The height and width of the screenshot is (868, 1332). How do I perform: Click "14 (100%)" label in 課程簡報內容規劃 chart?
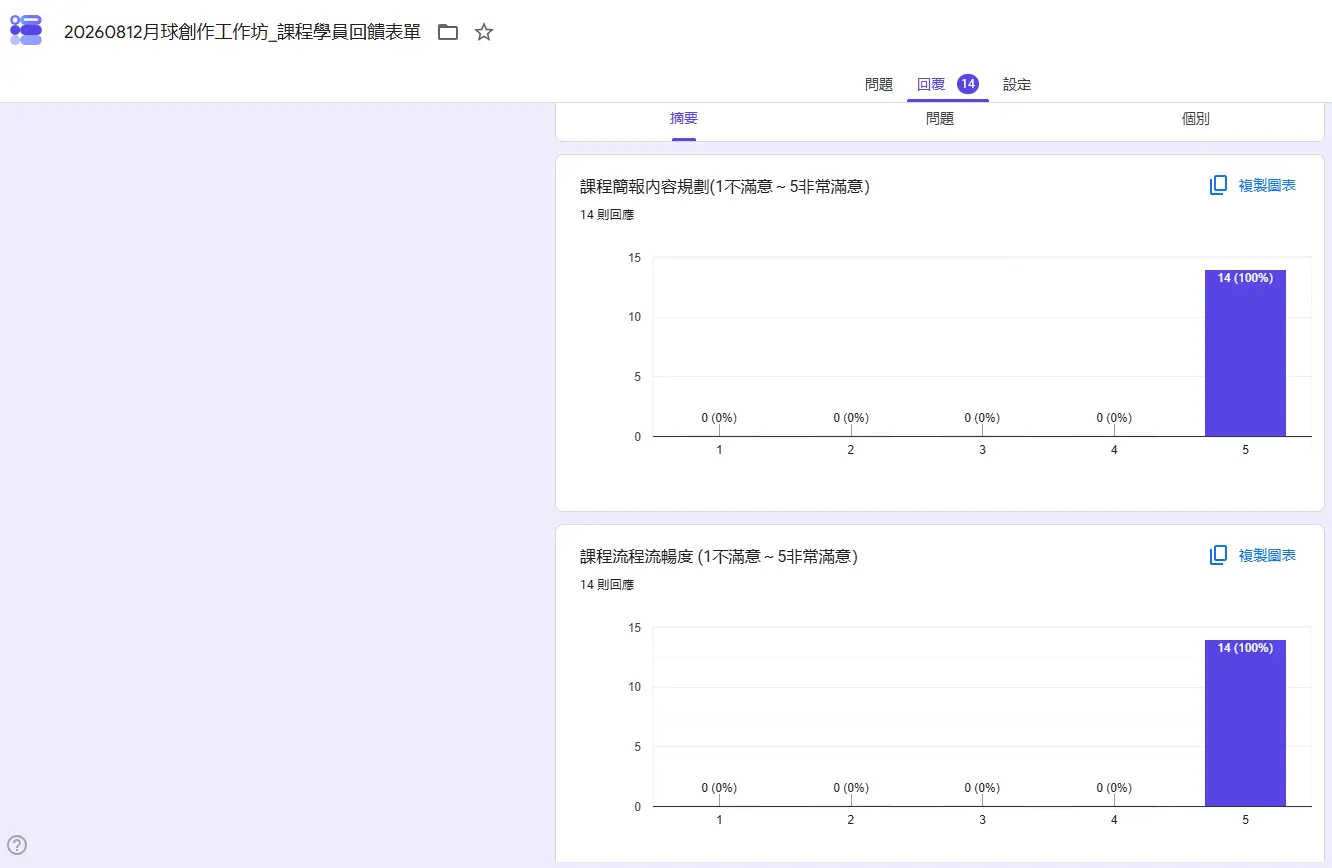point(1245,278)
